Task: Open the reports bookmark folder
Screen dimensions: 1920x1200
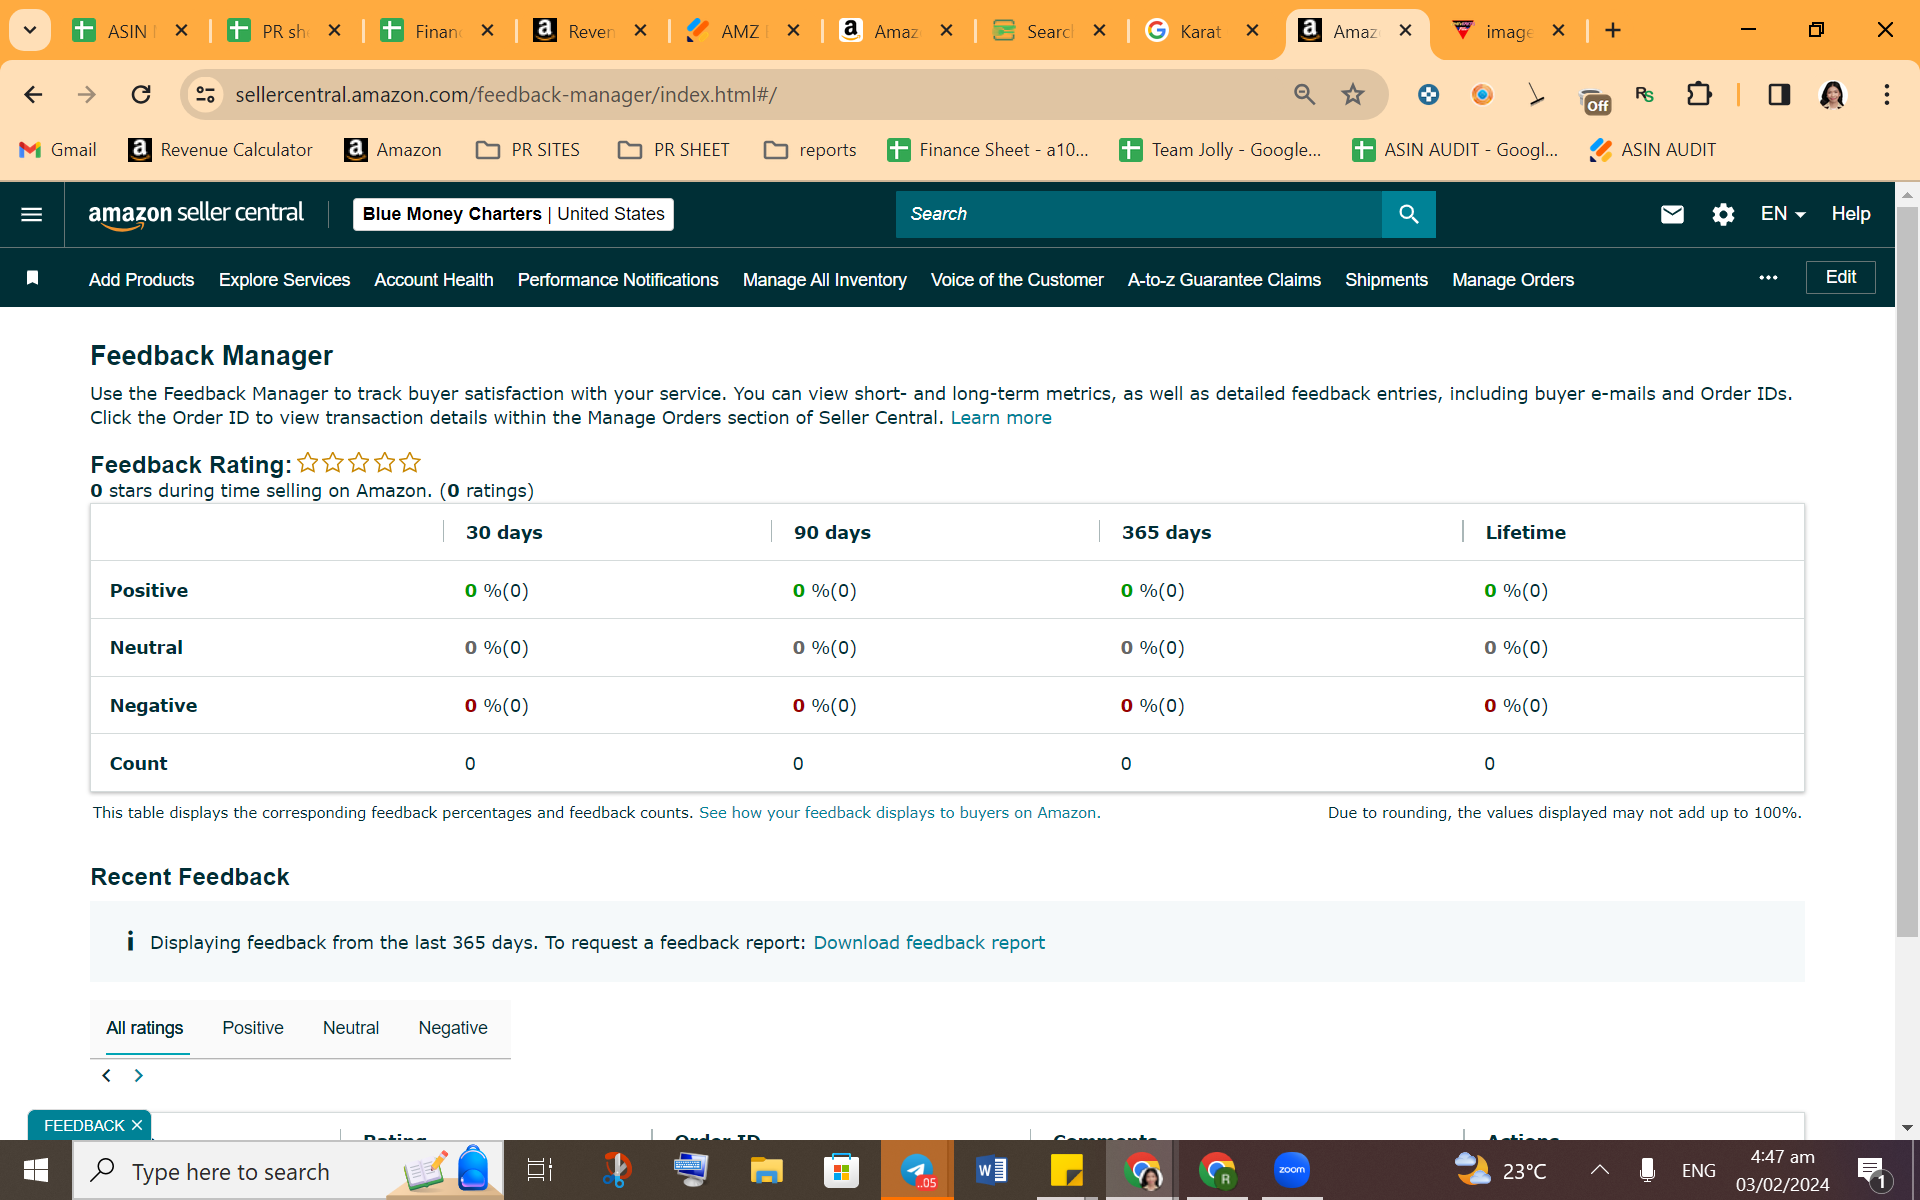Action: [x=810, y=150]
